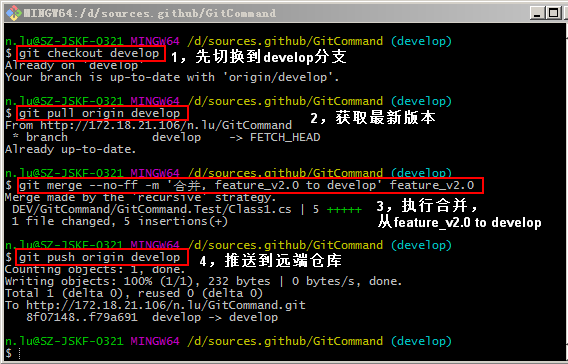The image size is (568, 364).
Task: Click the 'git checkout develop' command text
Action: point(89,53)
